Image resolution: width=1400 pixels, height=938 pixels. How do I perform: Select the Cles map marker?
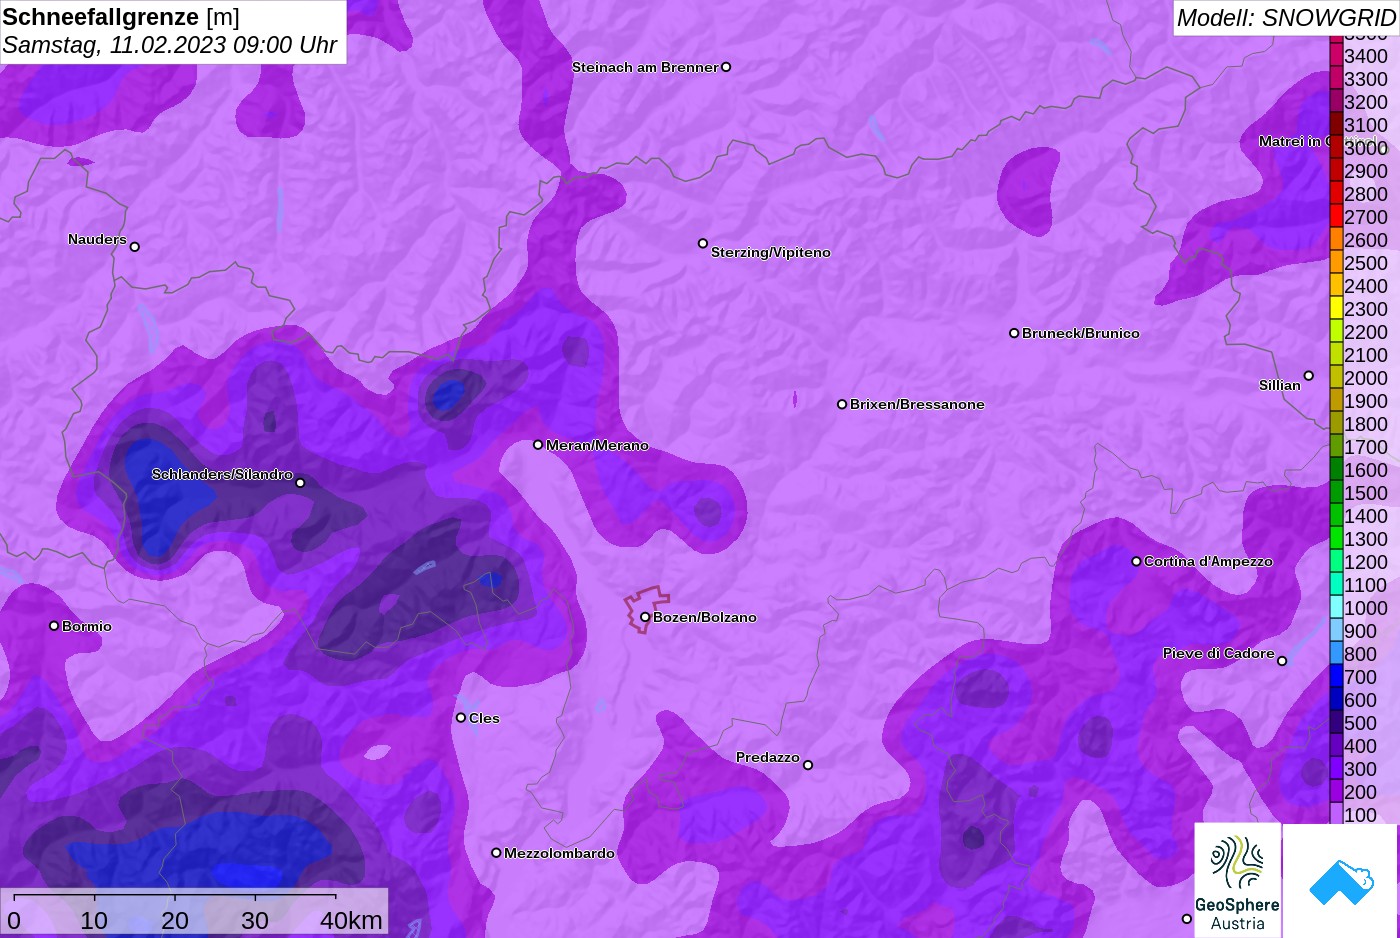(461, 717)
